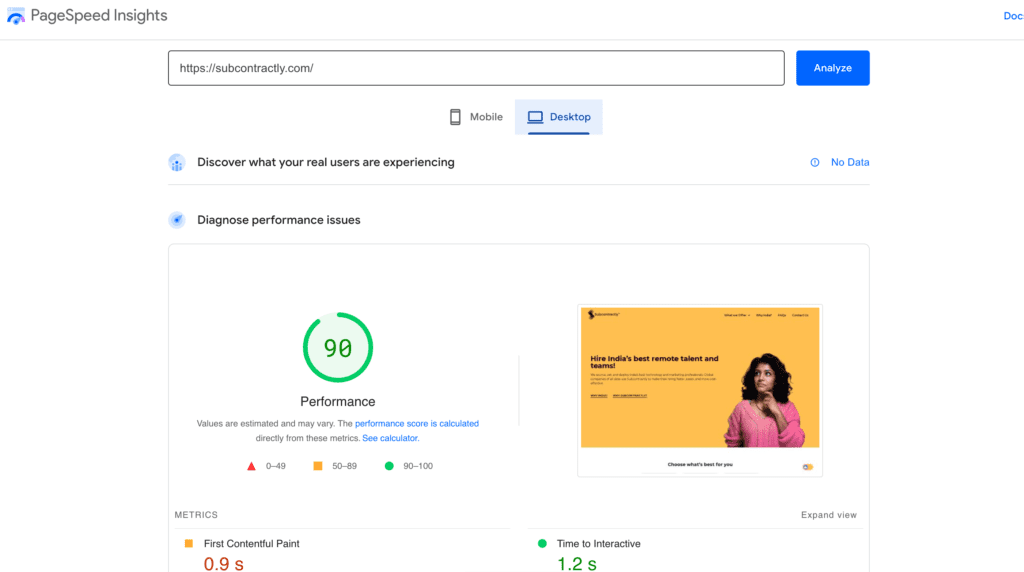Switch to the Mobile tab

tap(476, 117)
